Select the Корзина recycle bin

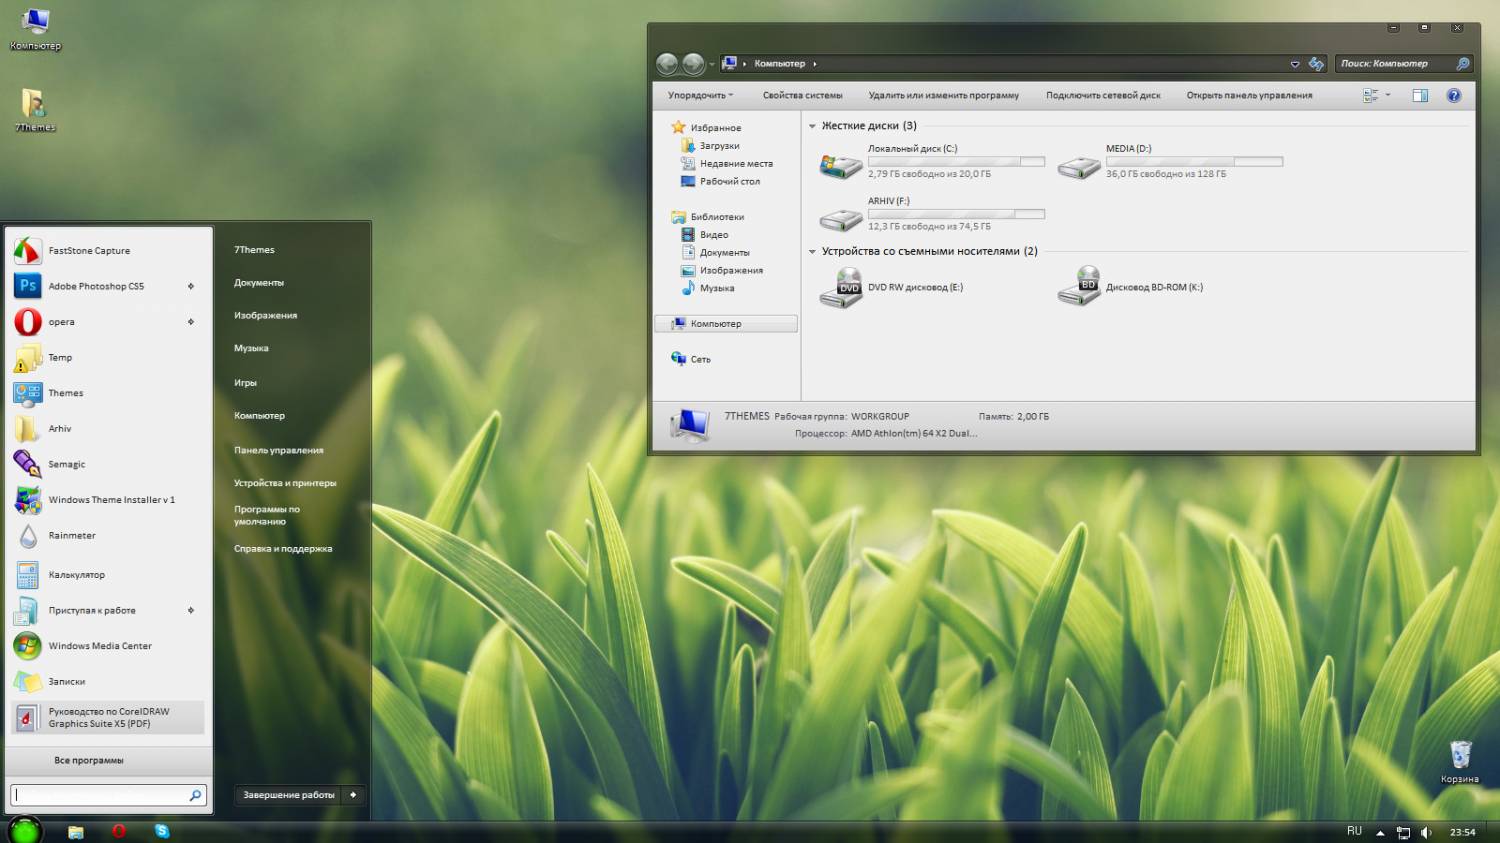1460,762
